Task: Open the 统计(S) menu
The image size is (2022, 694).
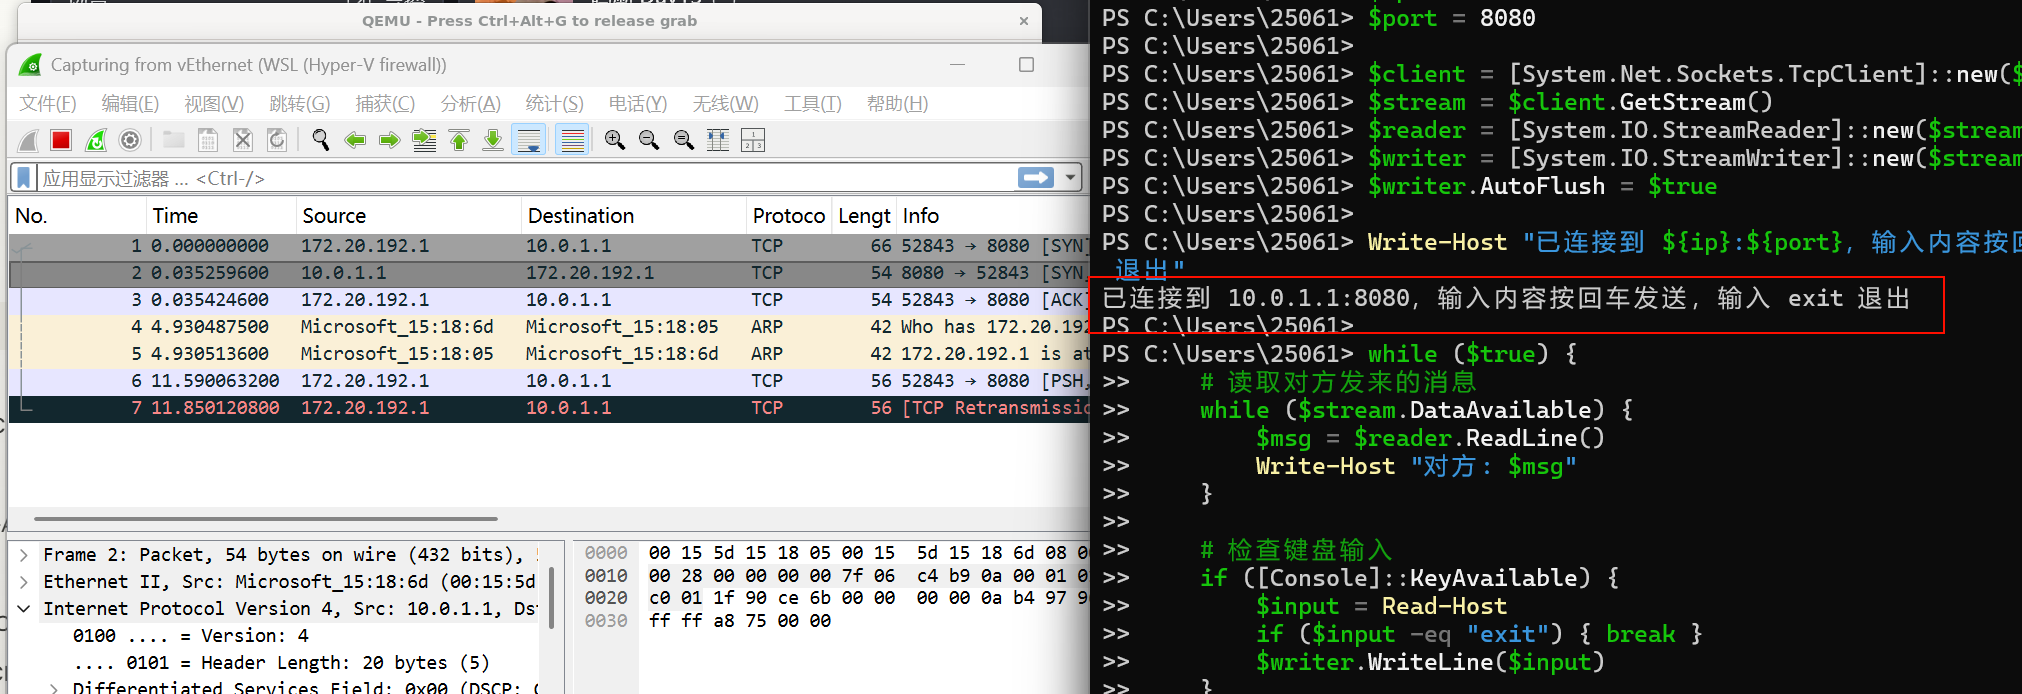Action: (554, 104)
